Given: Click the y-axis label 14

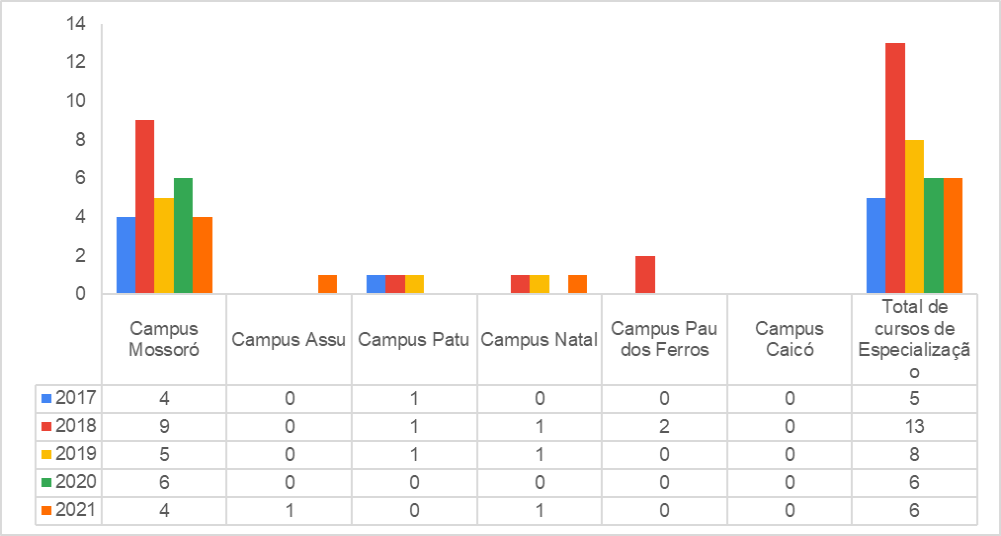Looking at the screenshot, I should [x=79, y=25].
